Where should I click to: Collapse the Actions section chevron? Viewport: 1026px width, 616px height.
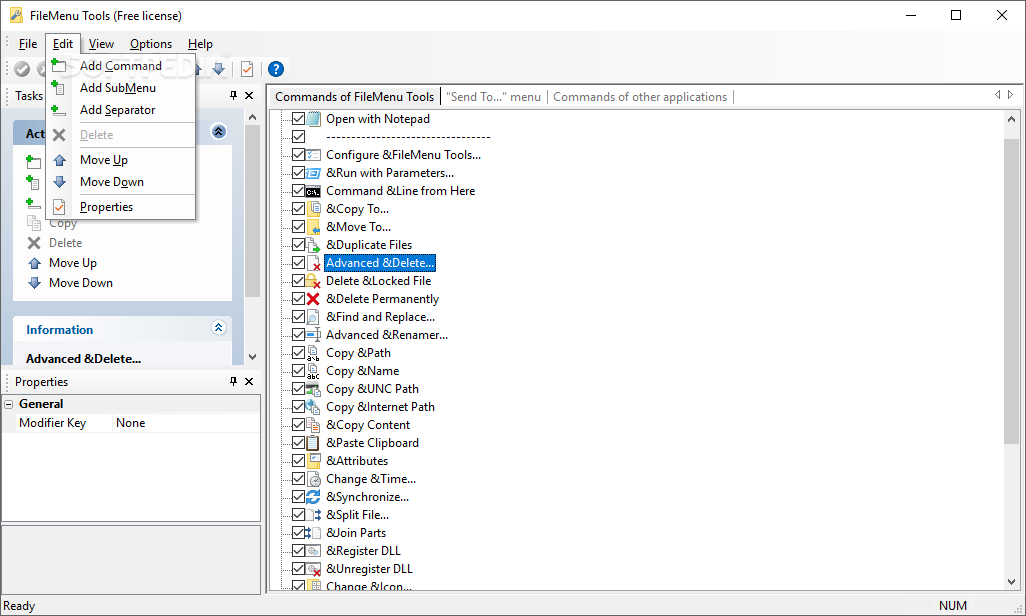(x=219, y=132)
